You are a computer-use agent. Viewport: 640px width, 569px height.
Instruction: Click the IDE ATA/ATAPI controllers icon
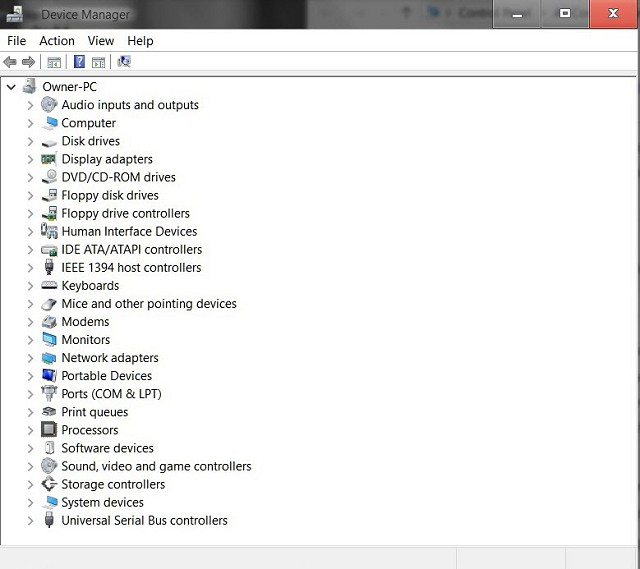pos(49,250)
